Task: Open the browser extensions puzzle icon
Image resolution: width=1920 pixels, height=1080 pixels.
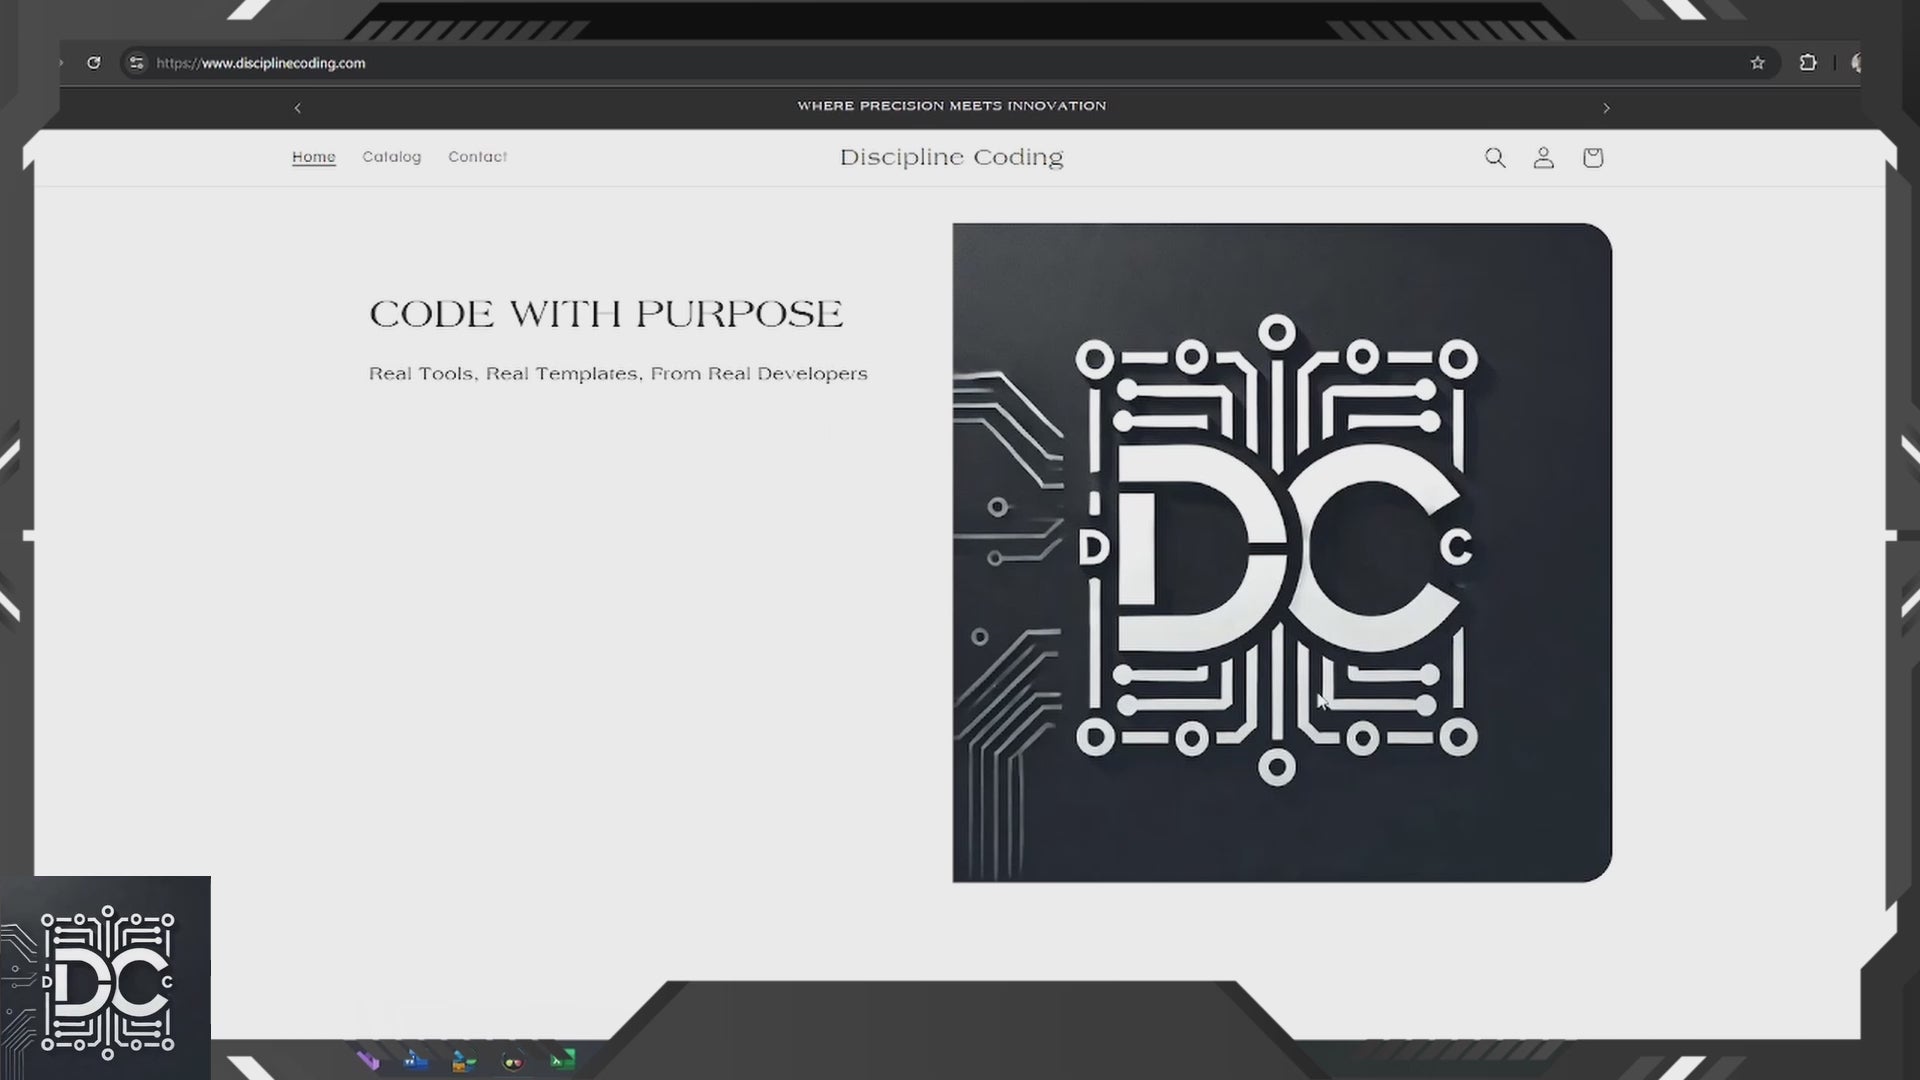Action: pos(1808,63)
